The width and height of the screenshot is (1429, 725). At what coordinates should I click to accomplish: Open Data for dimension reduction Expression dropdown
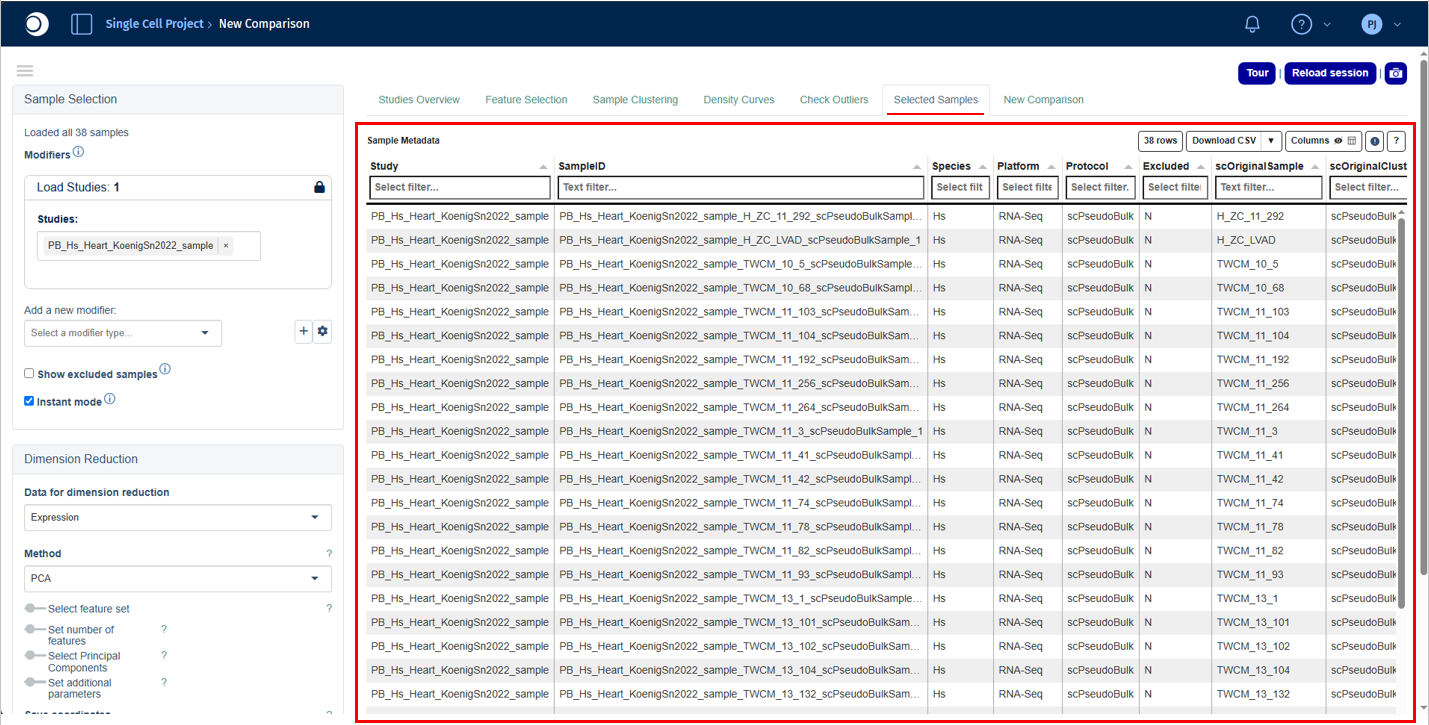(178, 517)
